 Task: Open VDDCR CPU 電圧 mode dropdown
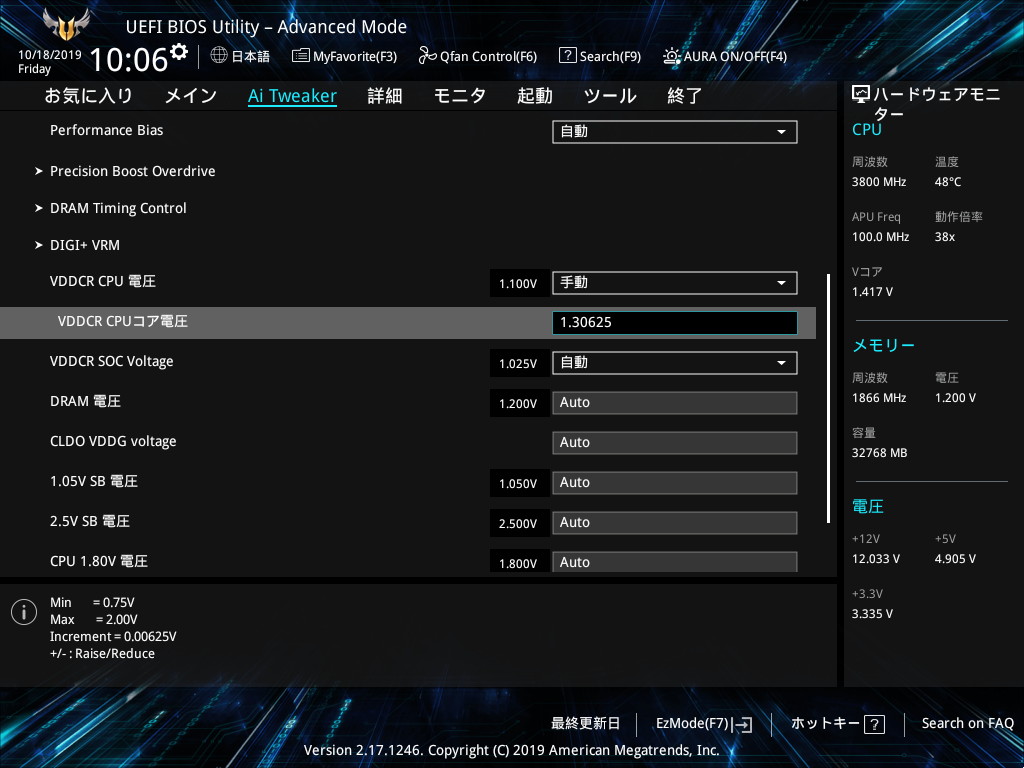[x=675, y=283]
